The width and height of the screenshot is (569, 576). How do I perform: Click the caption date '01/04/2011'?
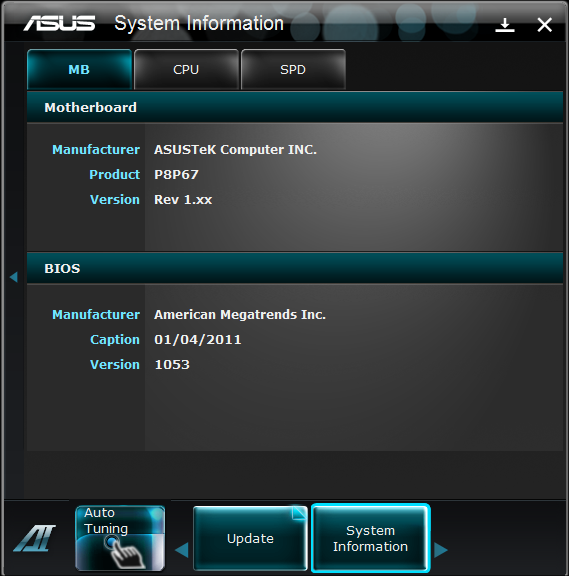pyautogui.click(x=198, y=339)
